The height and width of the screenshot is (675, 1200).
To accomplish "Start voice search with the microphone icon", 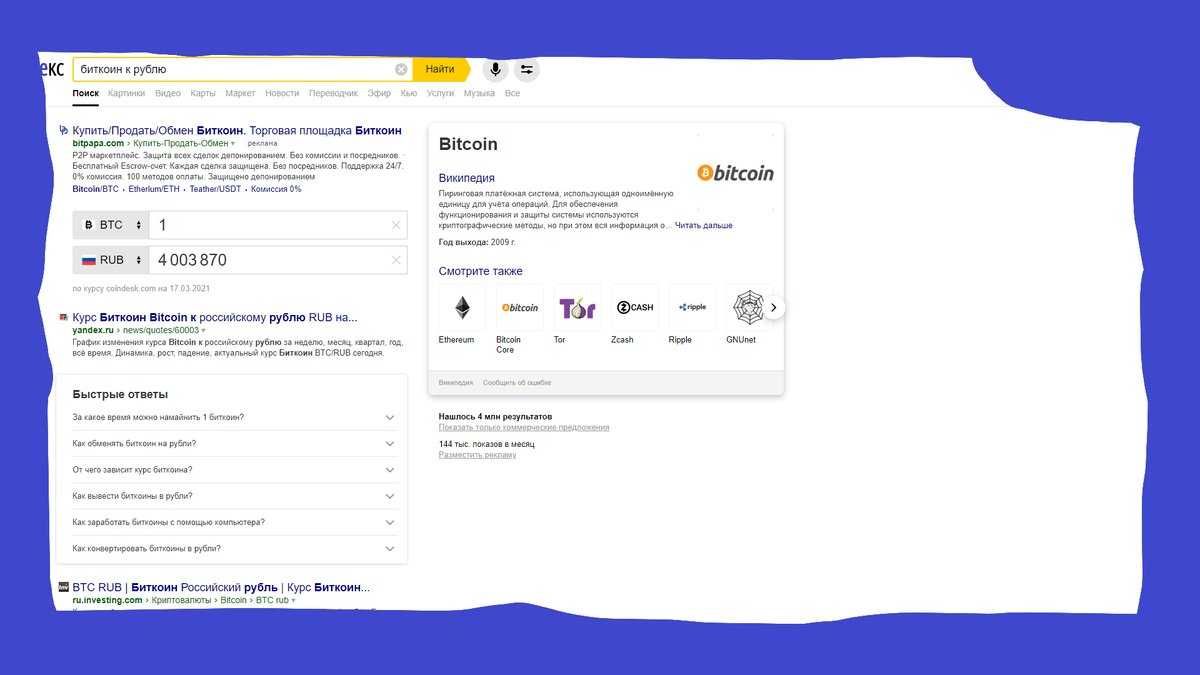I will tap(494, 70).
